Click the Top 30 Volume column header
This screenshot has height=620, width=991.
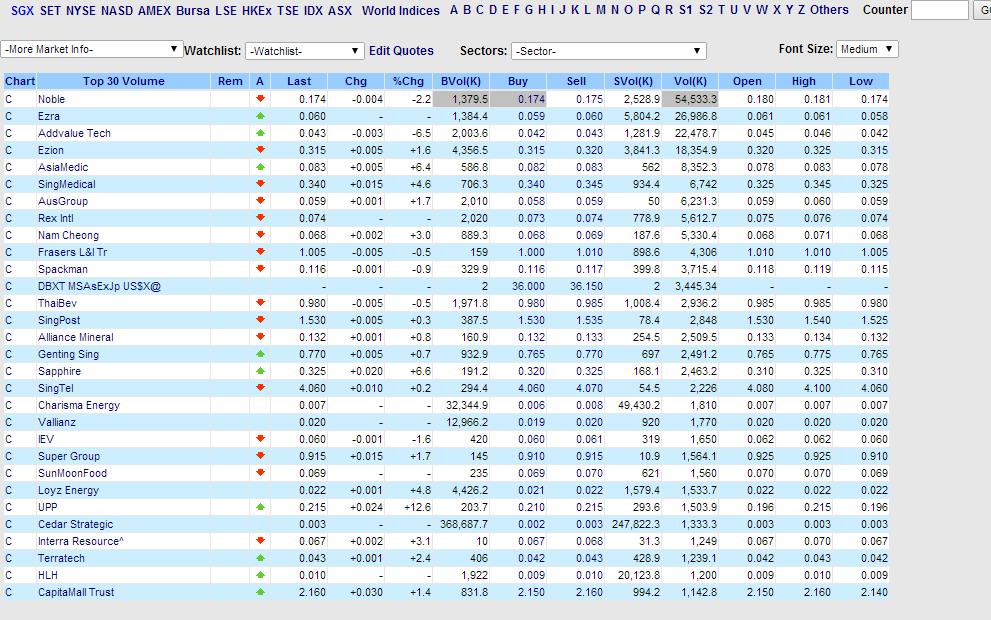click(123, 81)
